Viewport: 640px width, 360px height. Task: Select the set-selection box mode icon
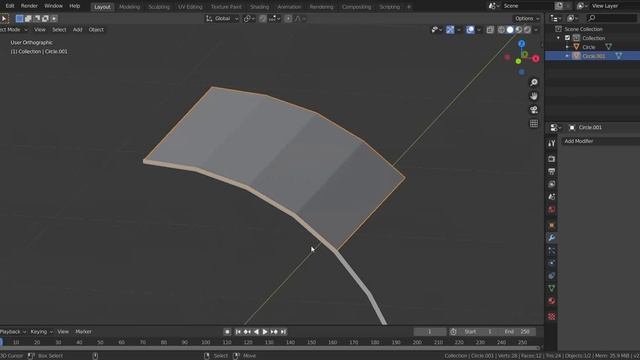pos(19,18)
